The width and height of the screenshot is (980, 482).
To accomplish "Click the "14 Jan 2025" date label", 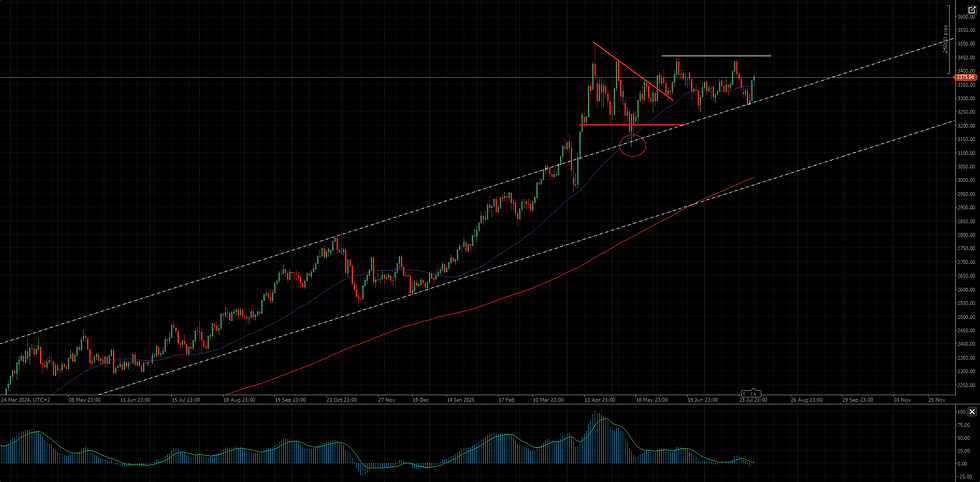I will click(x=459, y=398).
